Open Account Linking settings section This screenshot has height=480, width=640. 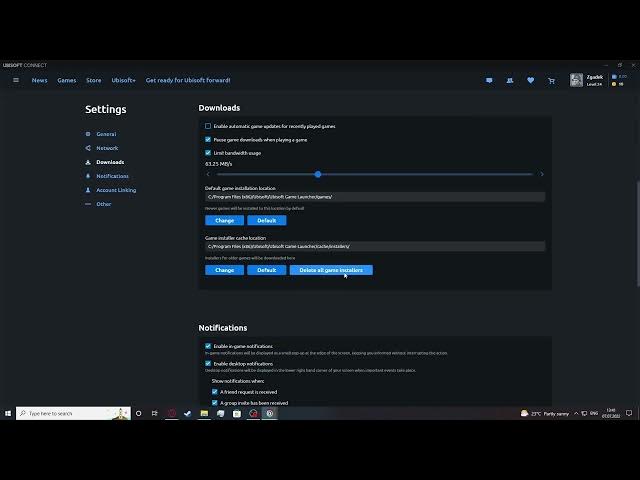116,190
